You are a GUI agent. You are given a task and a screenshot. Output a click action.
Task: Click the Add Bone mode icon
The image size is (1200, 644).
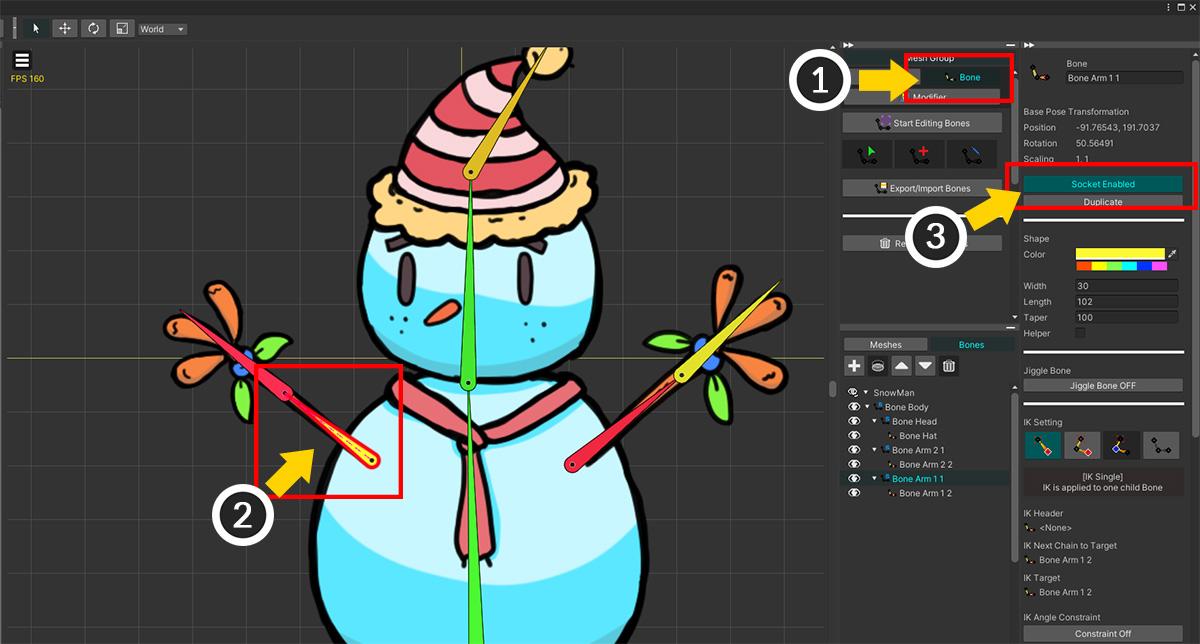tap(920, 154)
